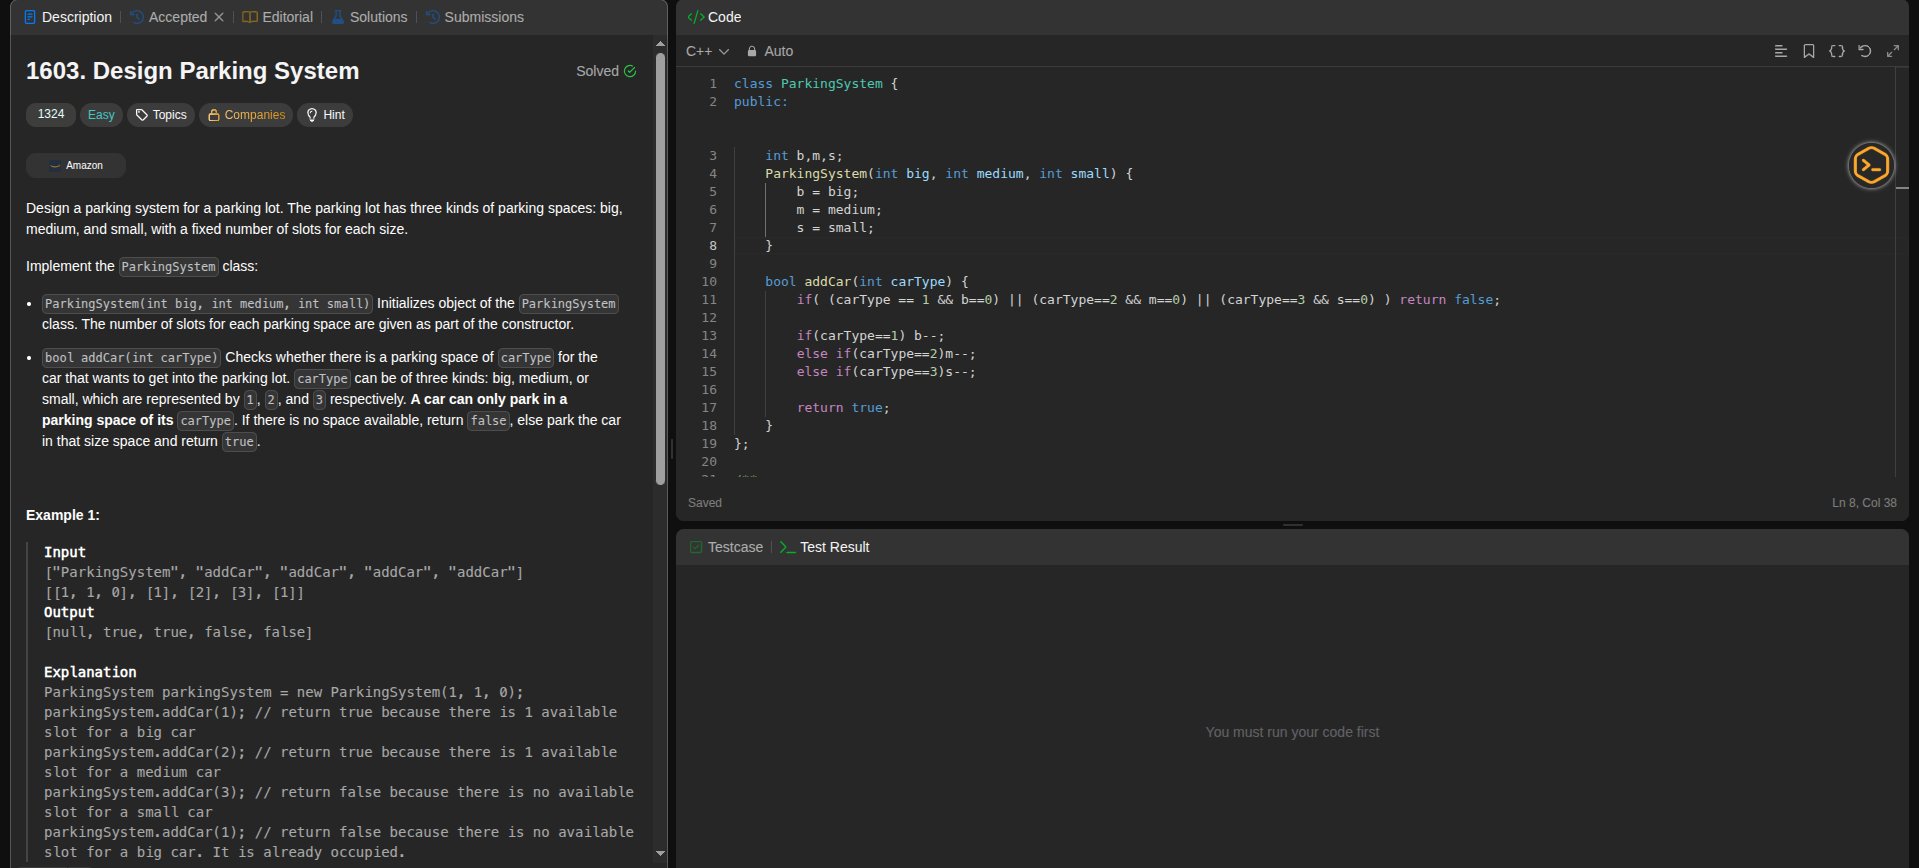The image size is (1919, 868).
Task: Open the orange floating terminal icon
Action: click(x=1870, y=165)
